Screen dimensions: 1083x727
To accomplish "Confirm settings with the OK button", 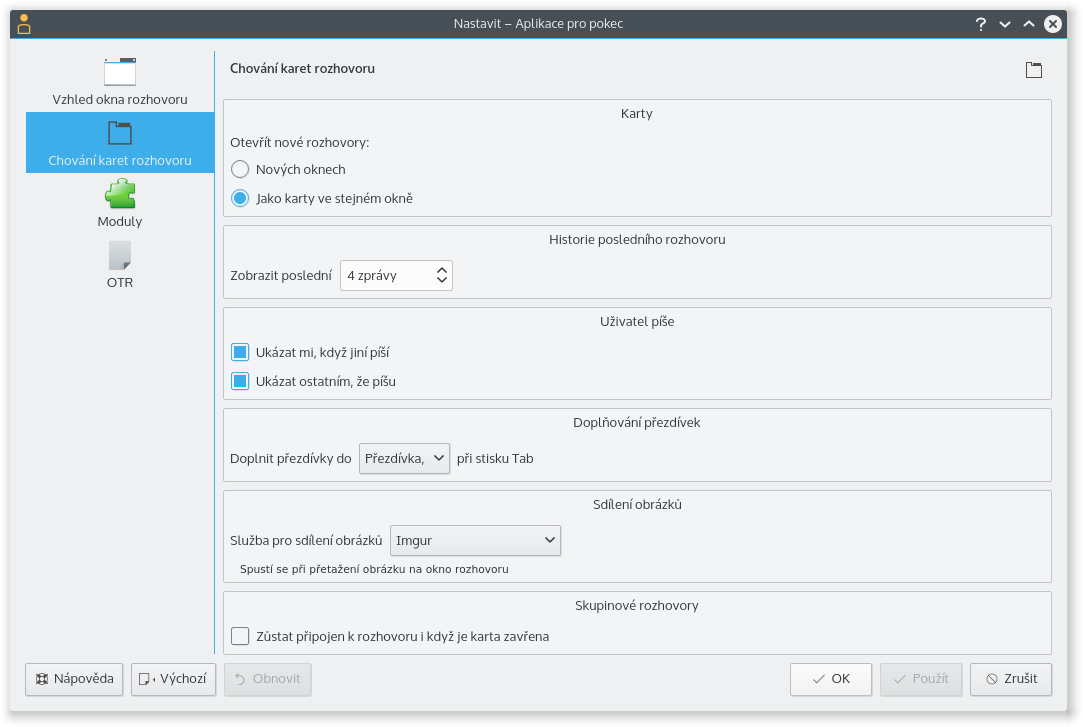I will click(831, 679).
